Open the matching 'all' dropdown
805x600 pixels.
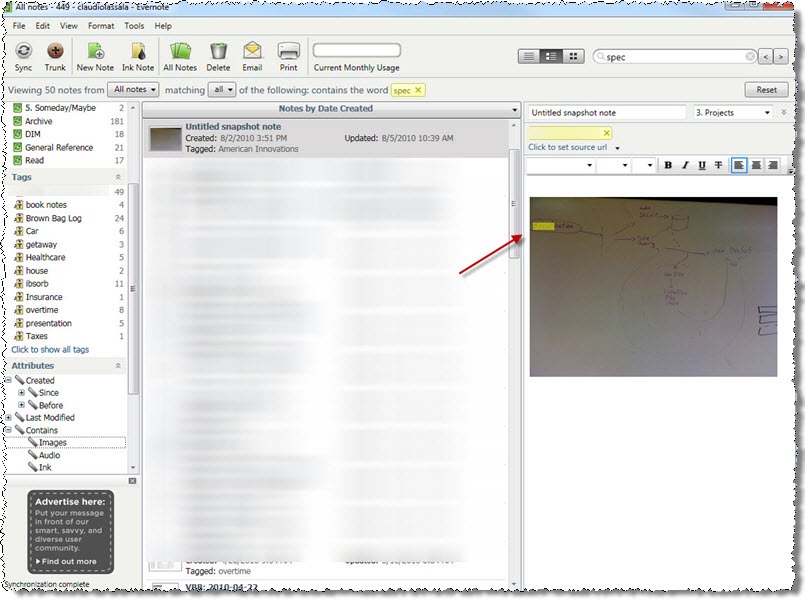tap(222, 90)
